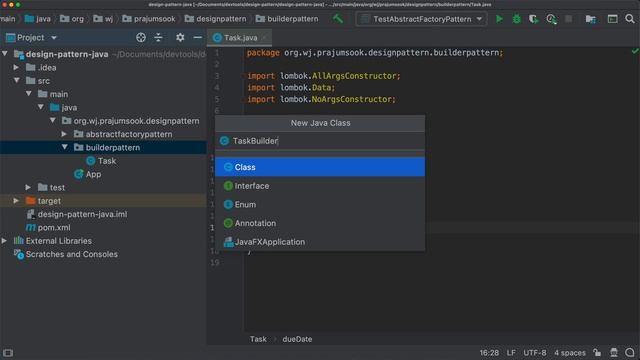
Task: Click the lombok.Data import line
Action: click(x=291, y=88)
